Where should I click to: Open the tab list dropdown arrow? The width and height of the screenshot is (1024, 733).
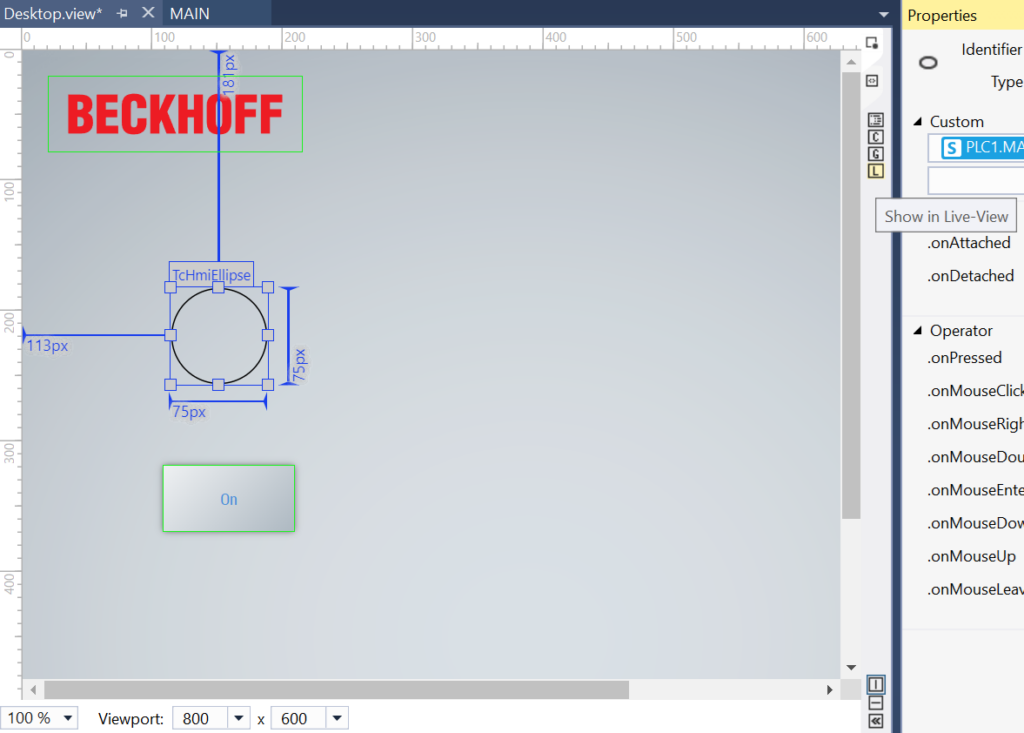884,14
